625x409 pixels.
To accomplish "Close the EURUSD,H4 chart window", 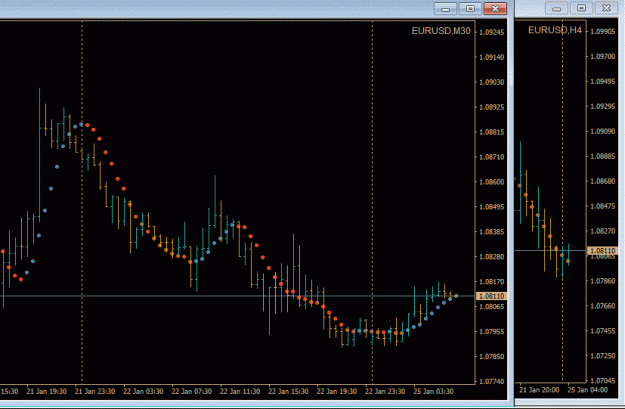I will tap(606, 8).
